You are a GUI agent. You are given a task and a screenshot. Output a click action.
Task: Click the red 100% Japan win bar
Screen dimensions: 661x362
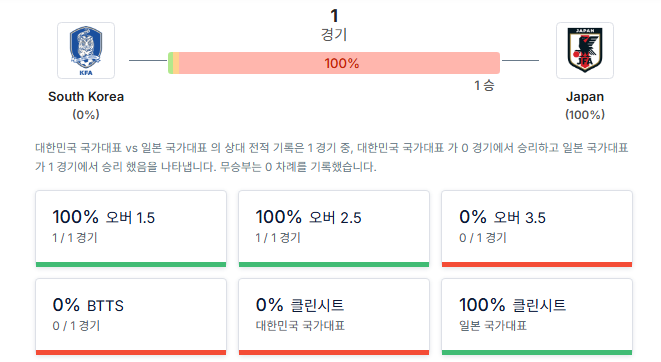click(339, 63)
